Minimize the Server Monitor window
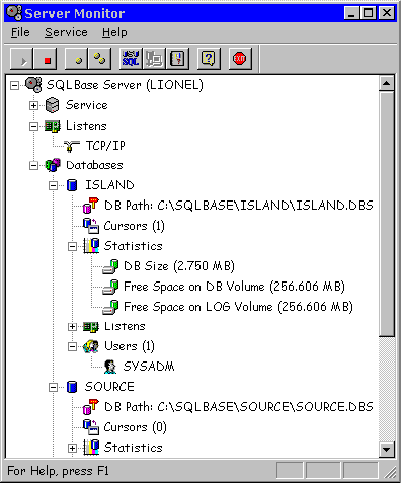The image size is (401, 485). tap(351, 13)
